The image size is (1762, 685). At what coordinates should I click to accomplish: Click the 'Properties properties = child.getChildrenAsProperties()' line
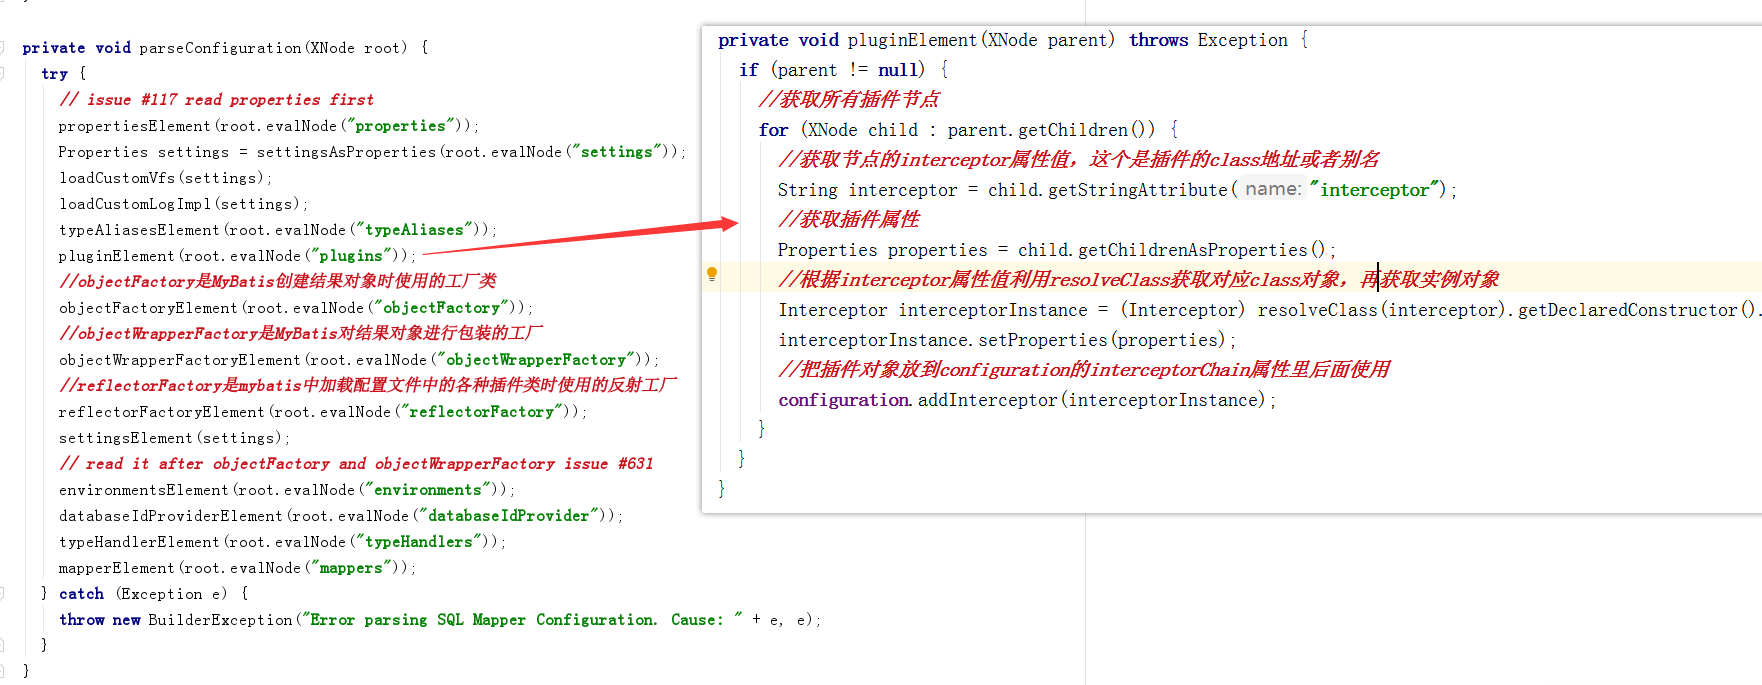tap(1057, 250)
